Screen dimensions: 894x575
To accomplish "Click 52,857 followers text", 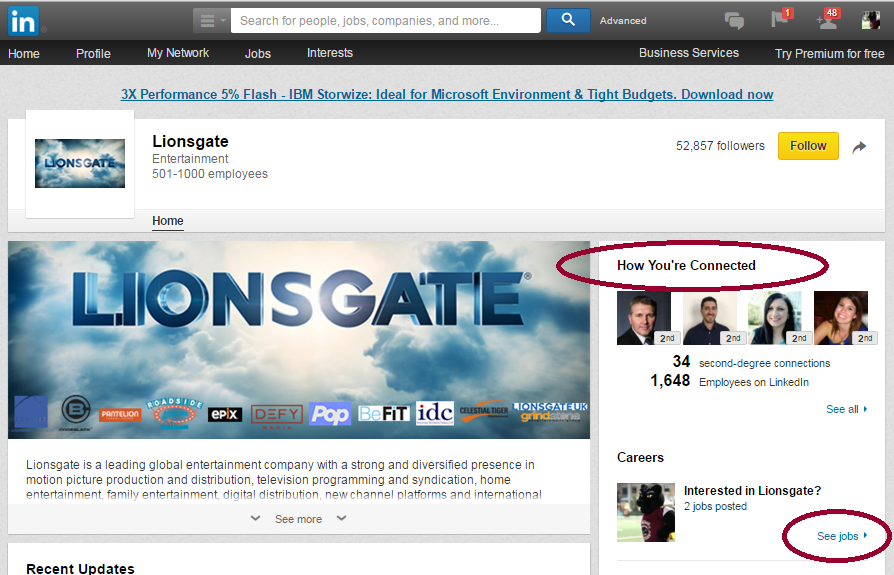I will [720, 146].
